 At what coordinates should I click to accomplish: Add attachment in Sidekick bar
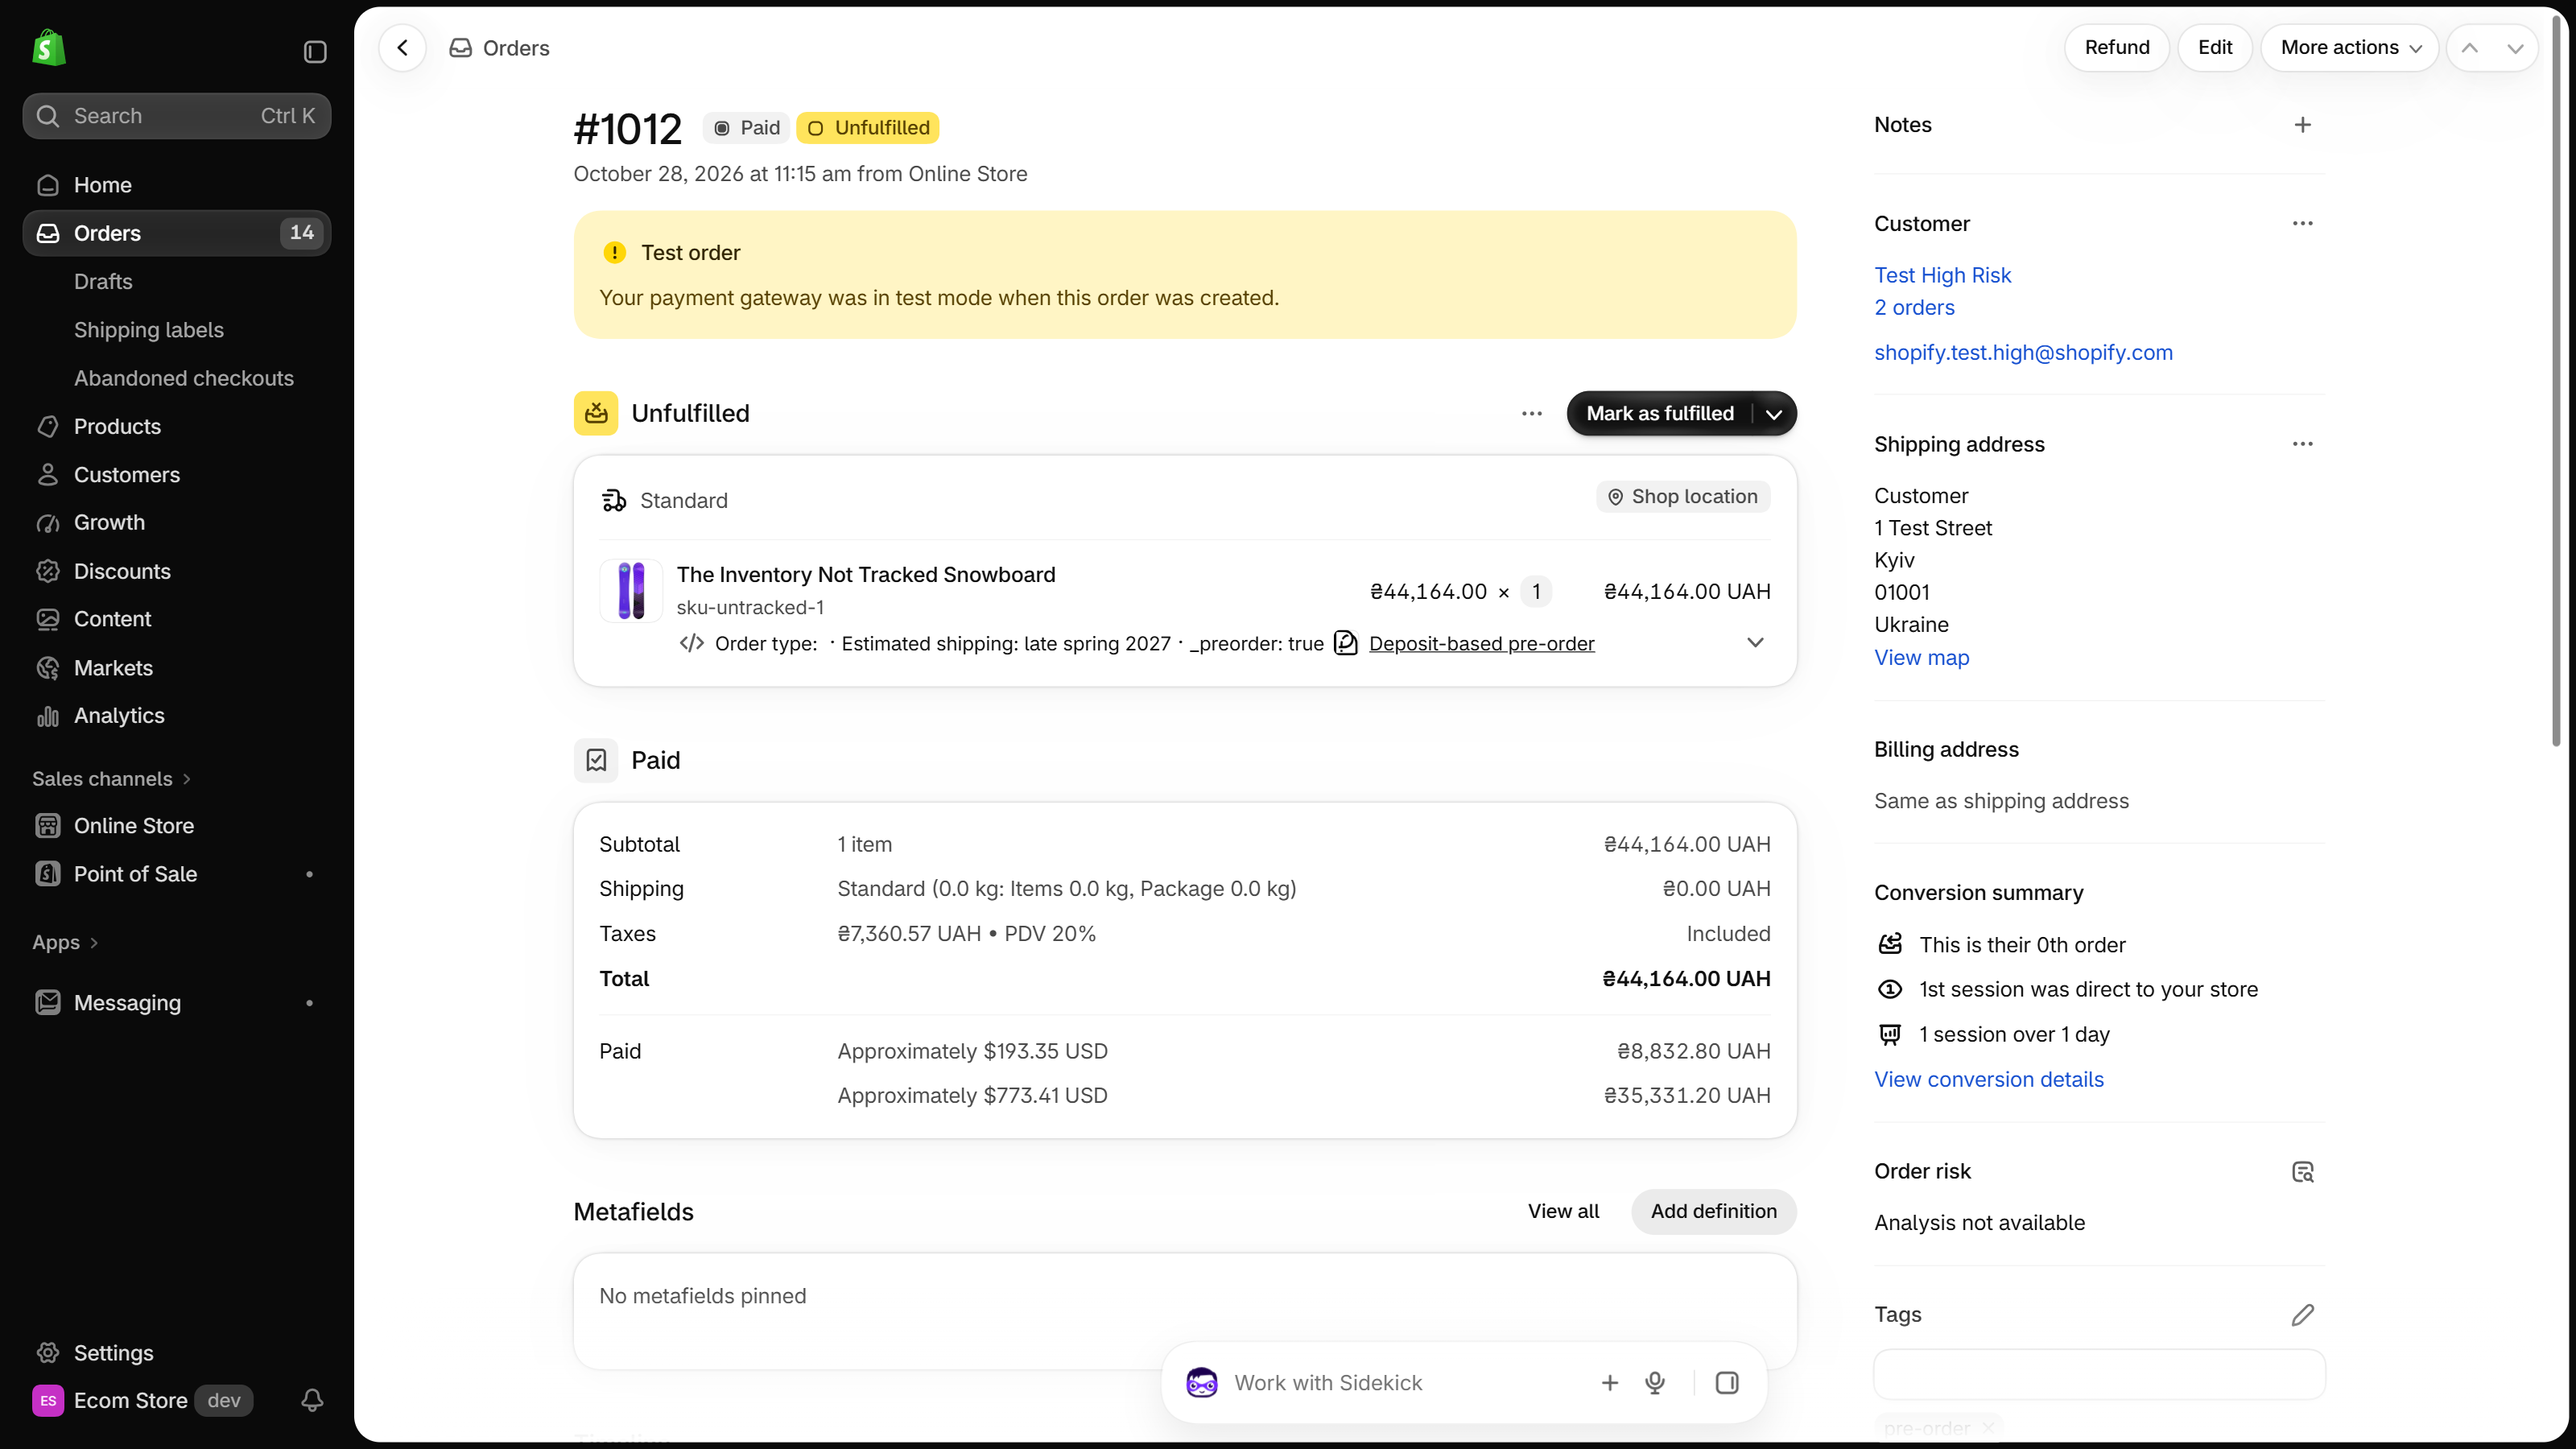[x=1610, y=1382]
